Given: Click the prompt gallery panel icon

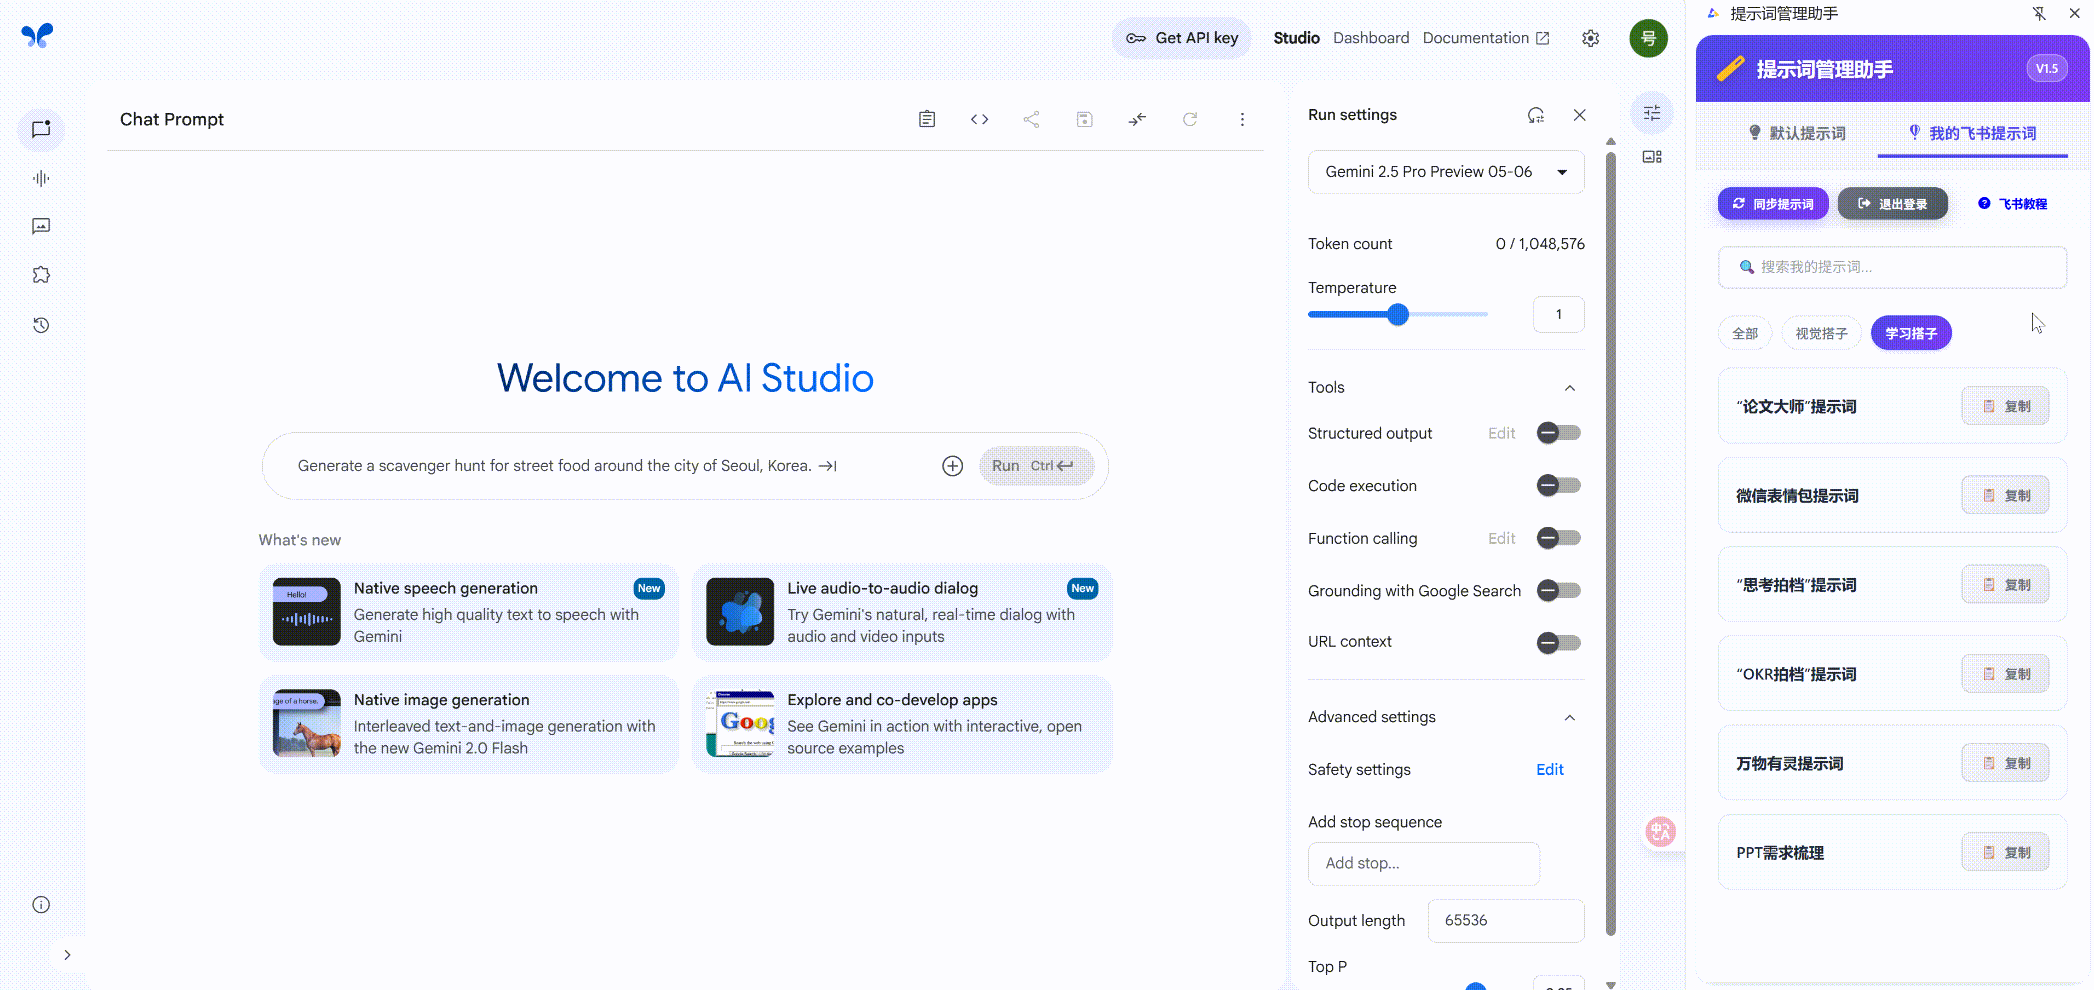Looking at the screenshot, I should point(1652,157).
